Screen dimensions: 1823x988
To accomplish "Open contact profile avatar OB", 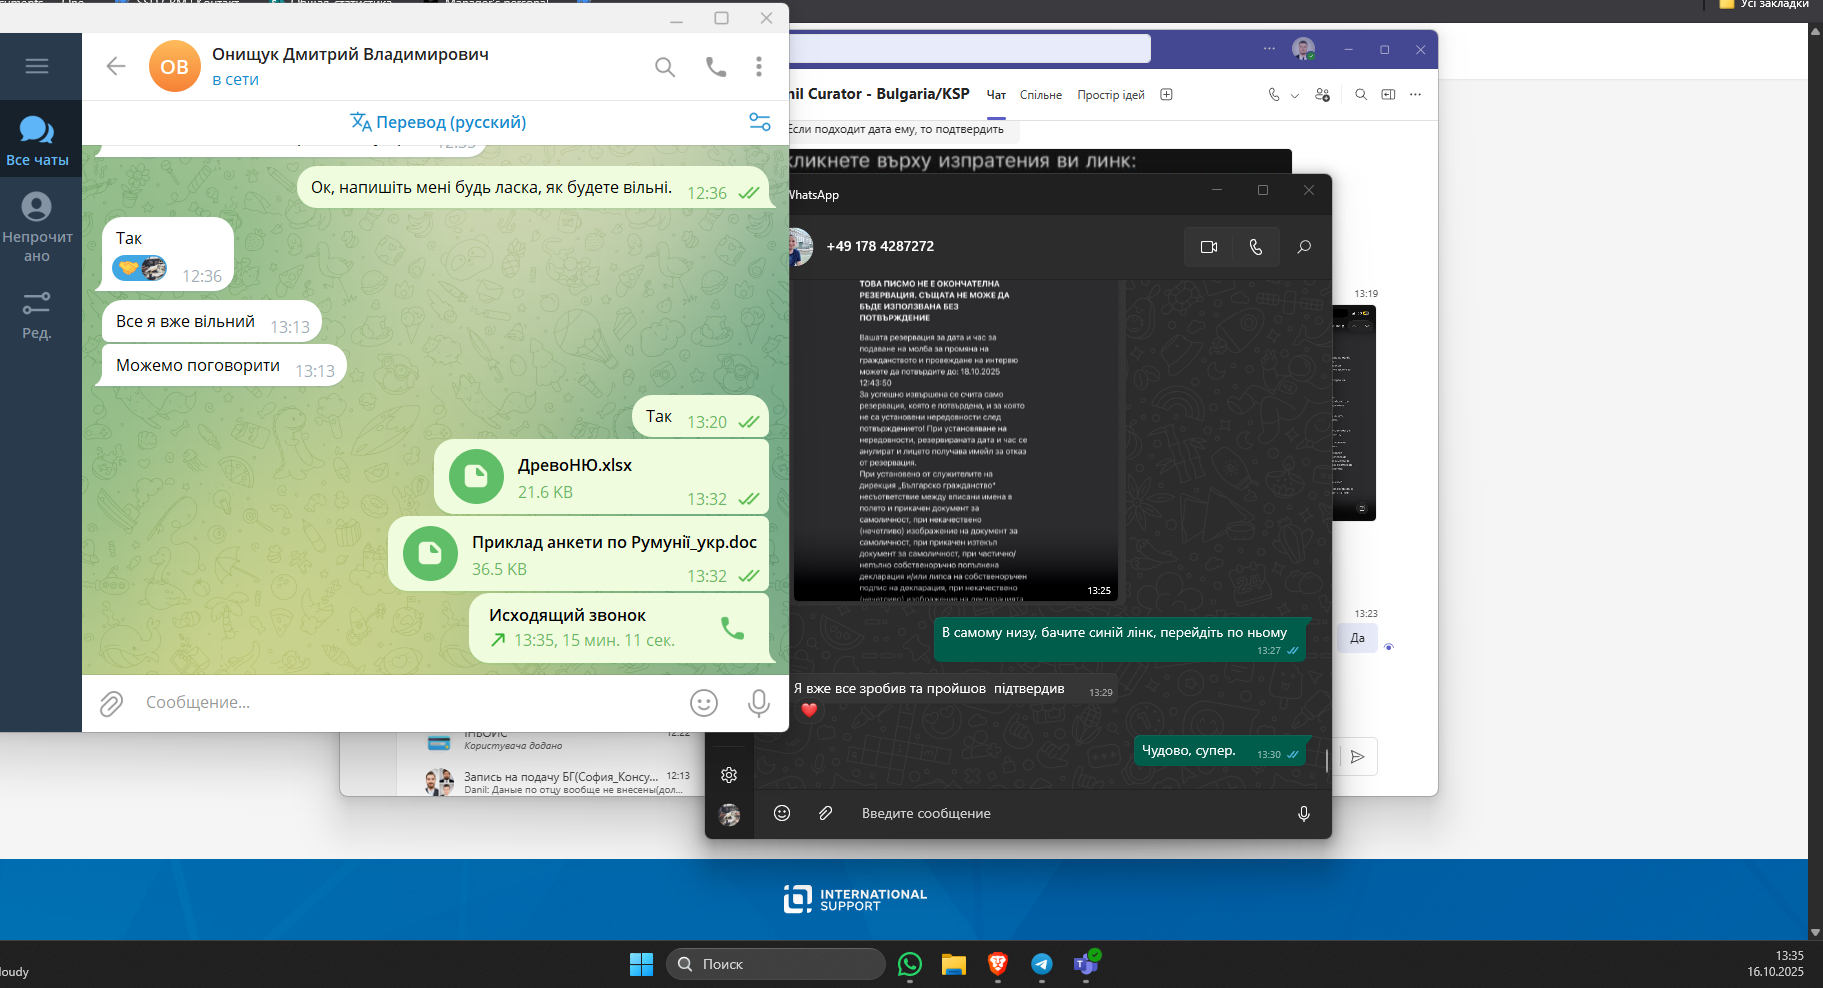I will [175, 66].
